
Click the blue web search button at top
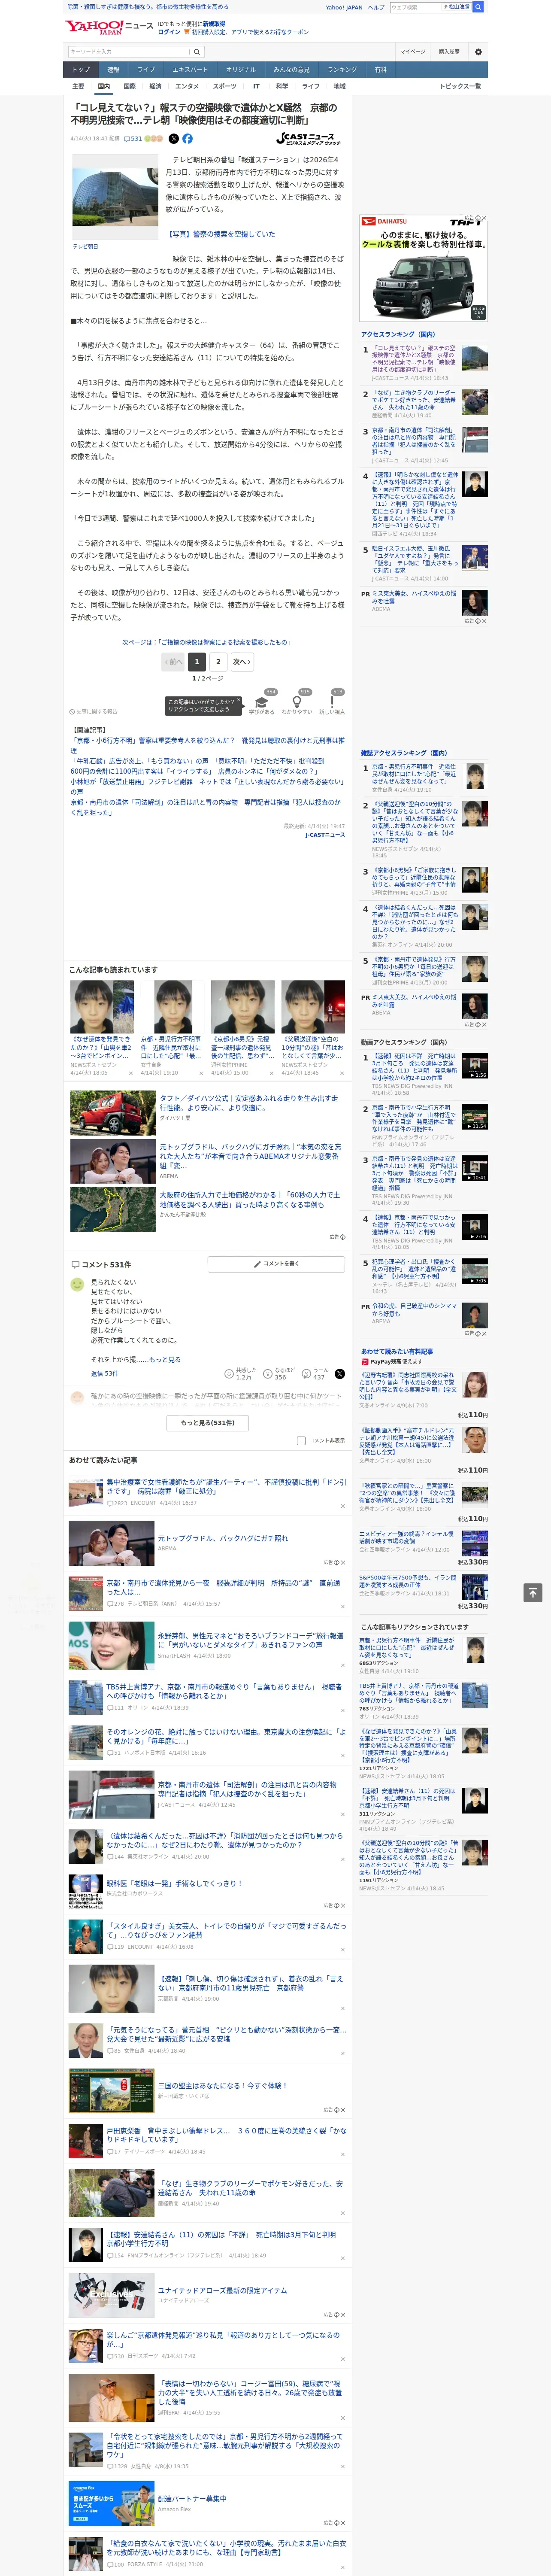[x=478, y=7]
